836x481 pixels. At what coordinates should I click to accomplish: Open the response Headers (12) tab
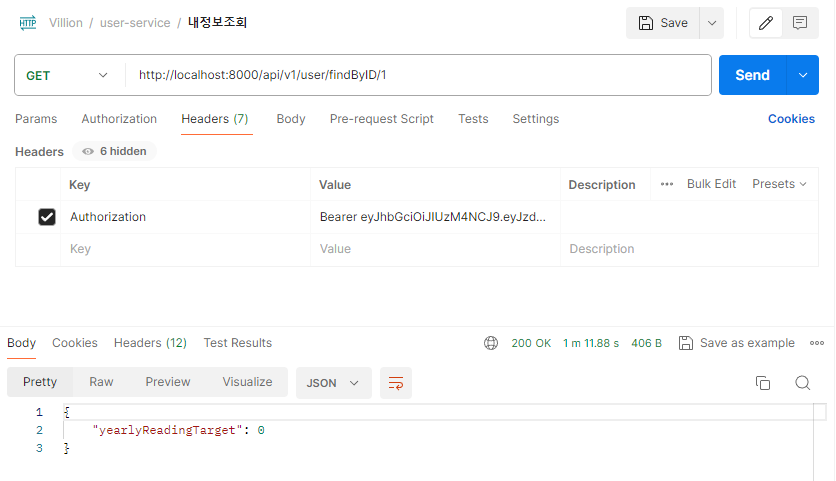click(150, 343)
